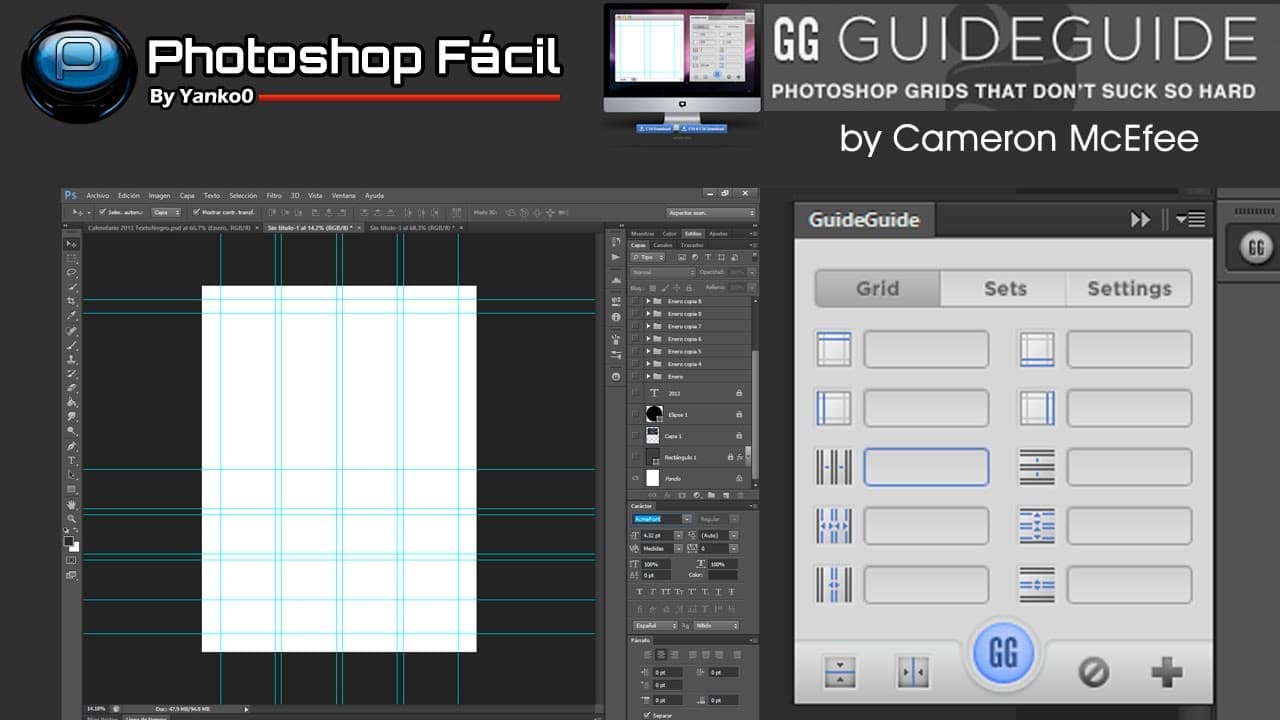Click the number of columns input field
Viewport: 1280px width, 720px height.
[926, 467]
